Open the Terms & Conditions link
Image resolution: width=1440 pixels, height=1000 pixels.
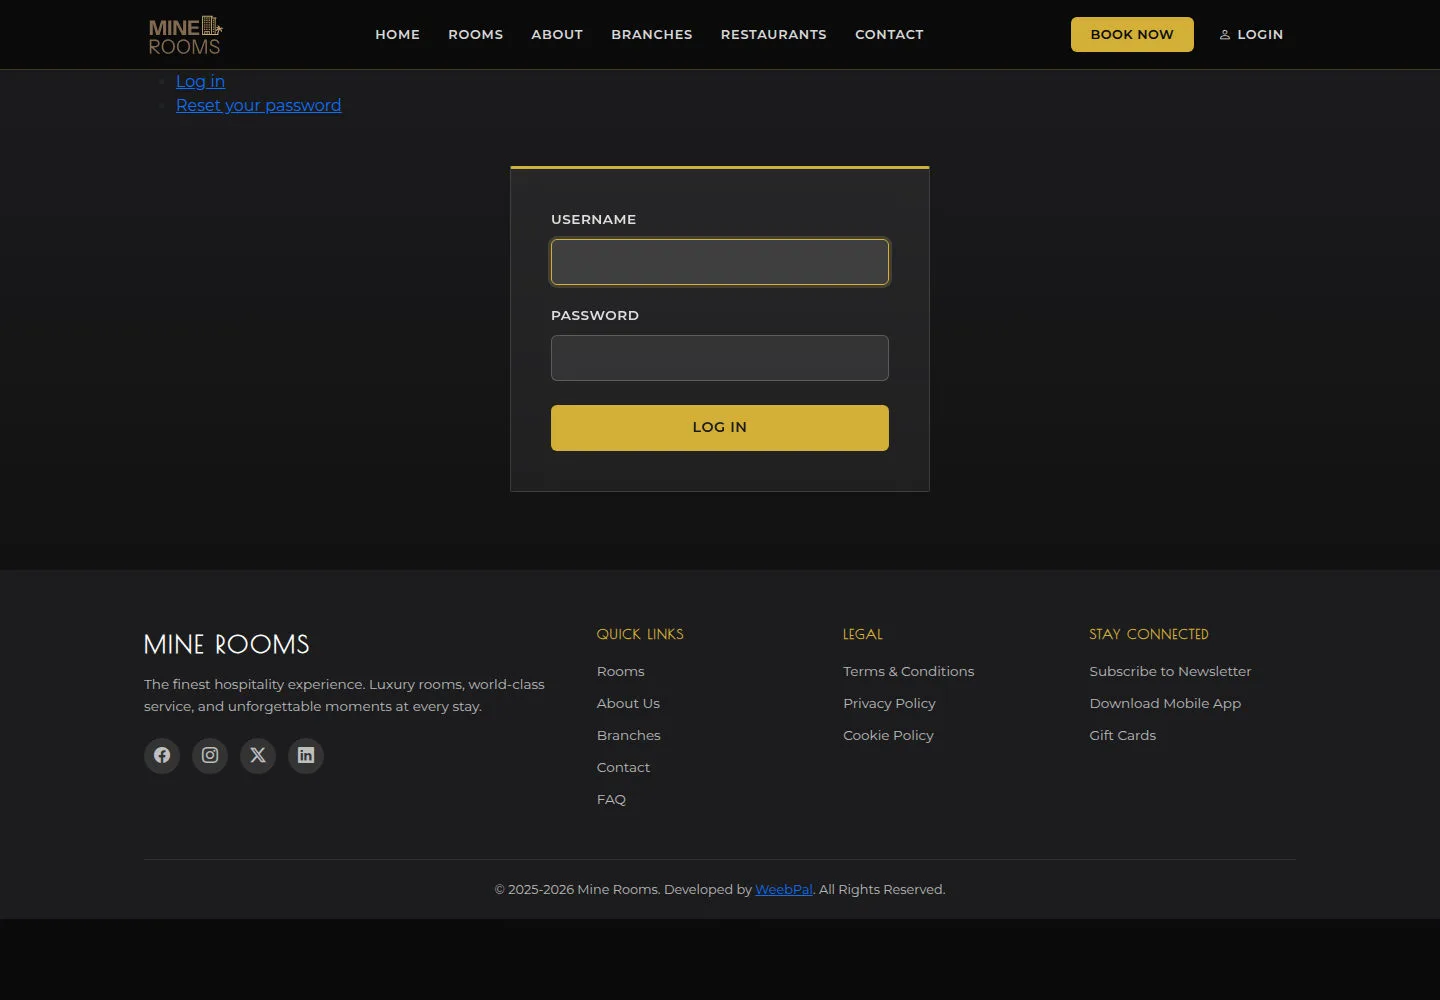coord(908,671)
